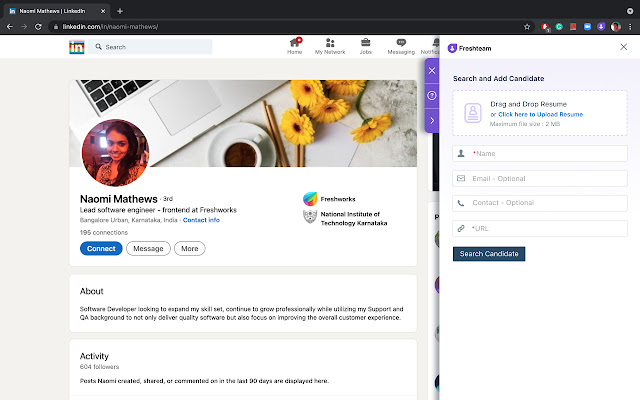640x400 pixels.
Task: Collapse panel using purple chevron arrow
Action: pyautogui.click(x=432, y=120)
